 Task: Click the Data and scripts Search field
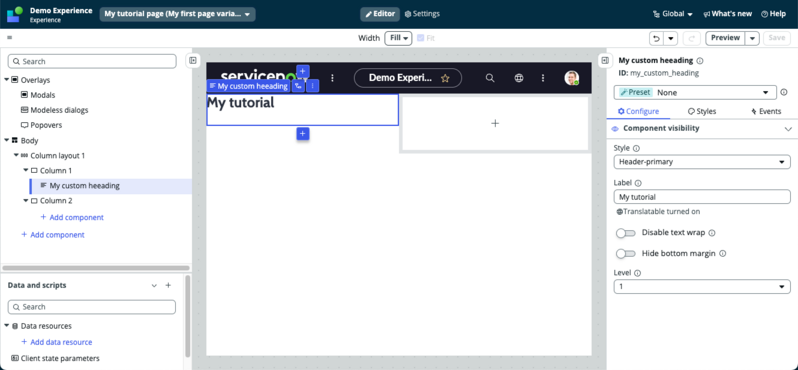(x=92, y=307)
